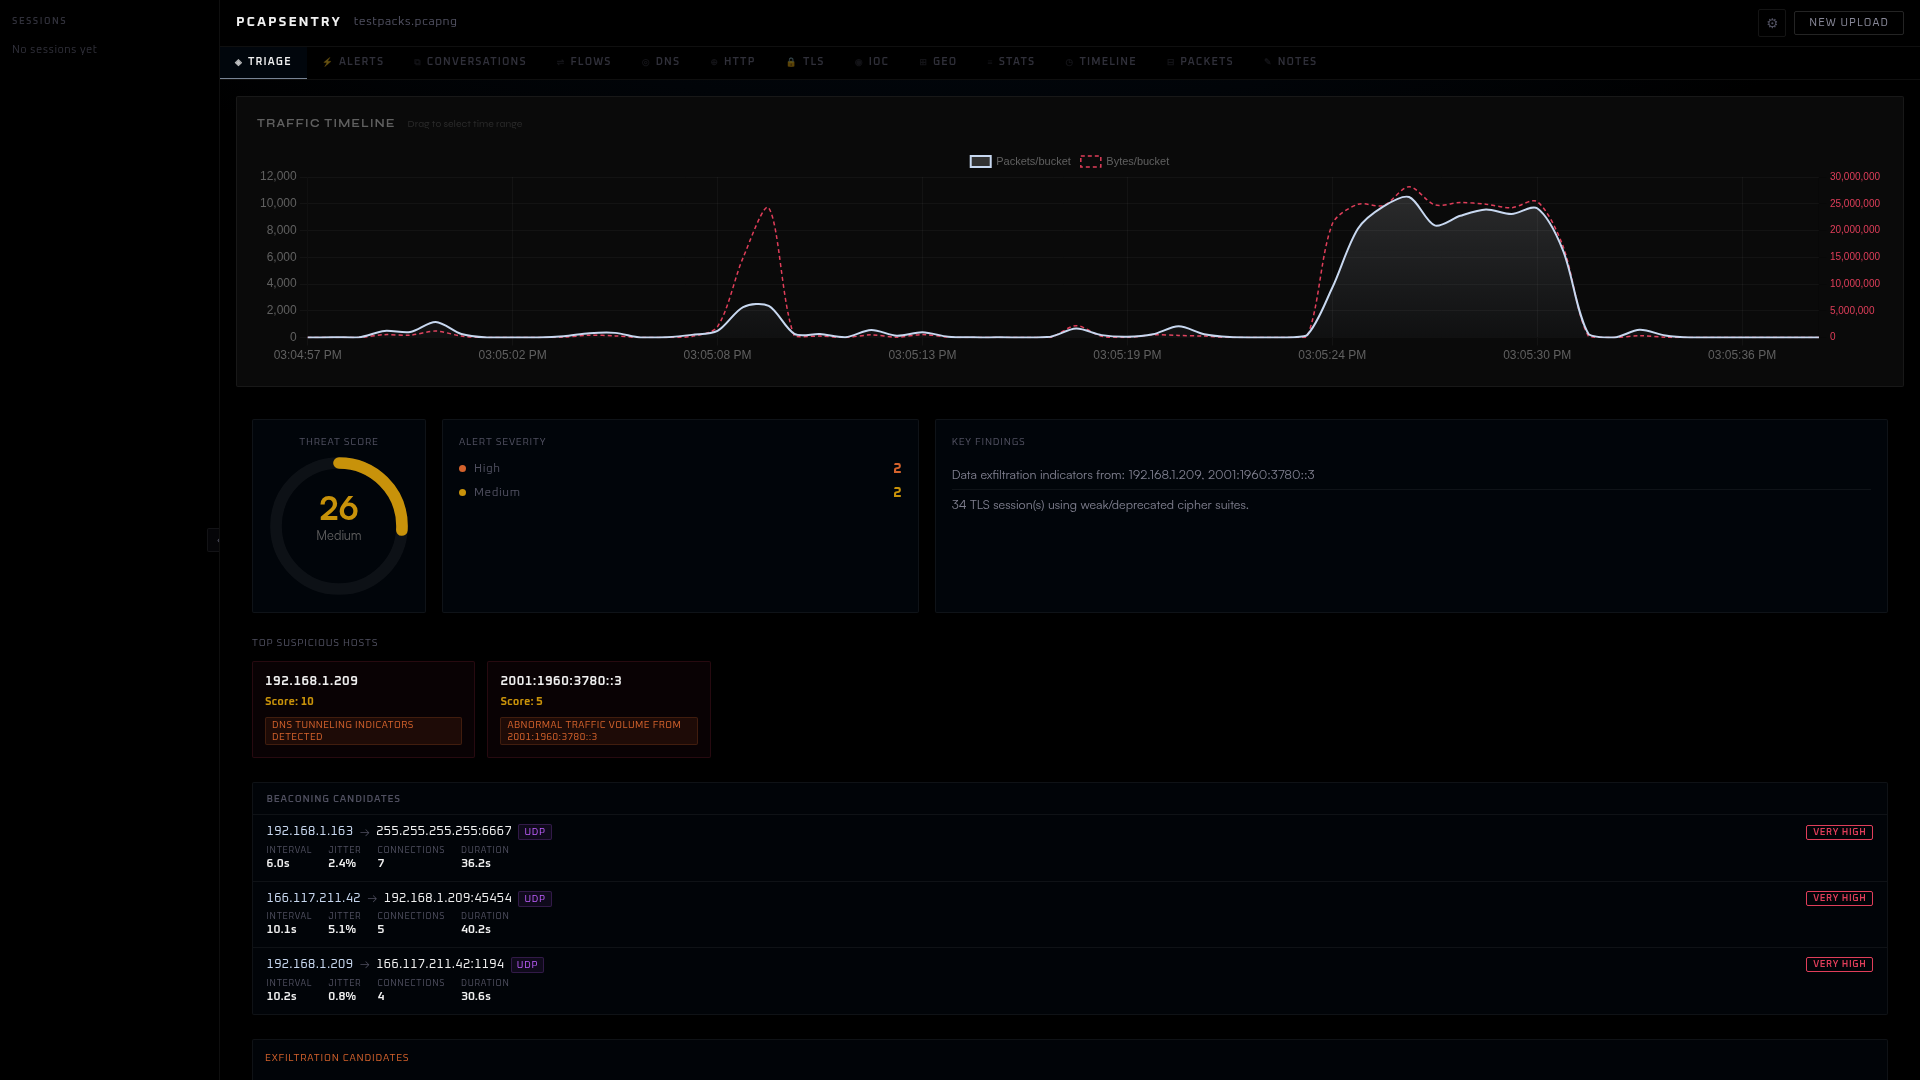
Task: Collapse the sessions sidebar with chevron handle
Action: click(214, 540)
